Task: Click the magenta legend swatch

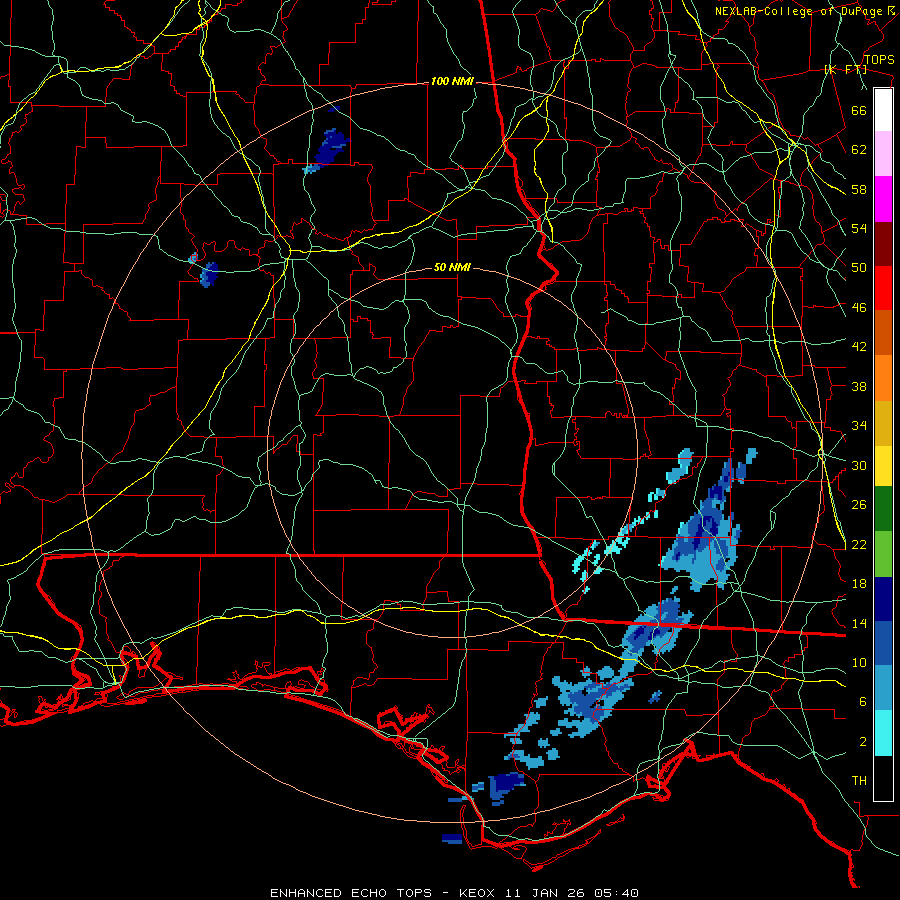Action: pyautogui.click(x=883, y=199)
